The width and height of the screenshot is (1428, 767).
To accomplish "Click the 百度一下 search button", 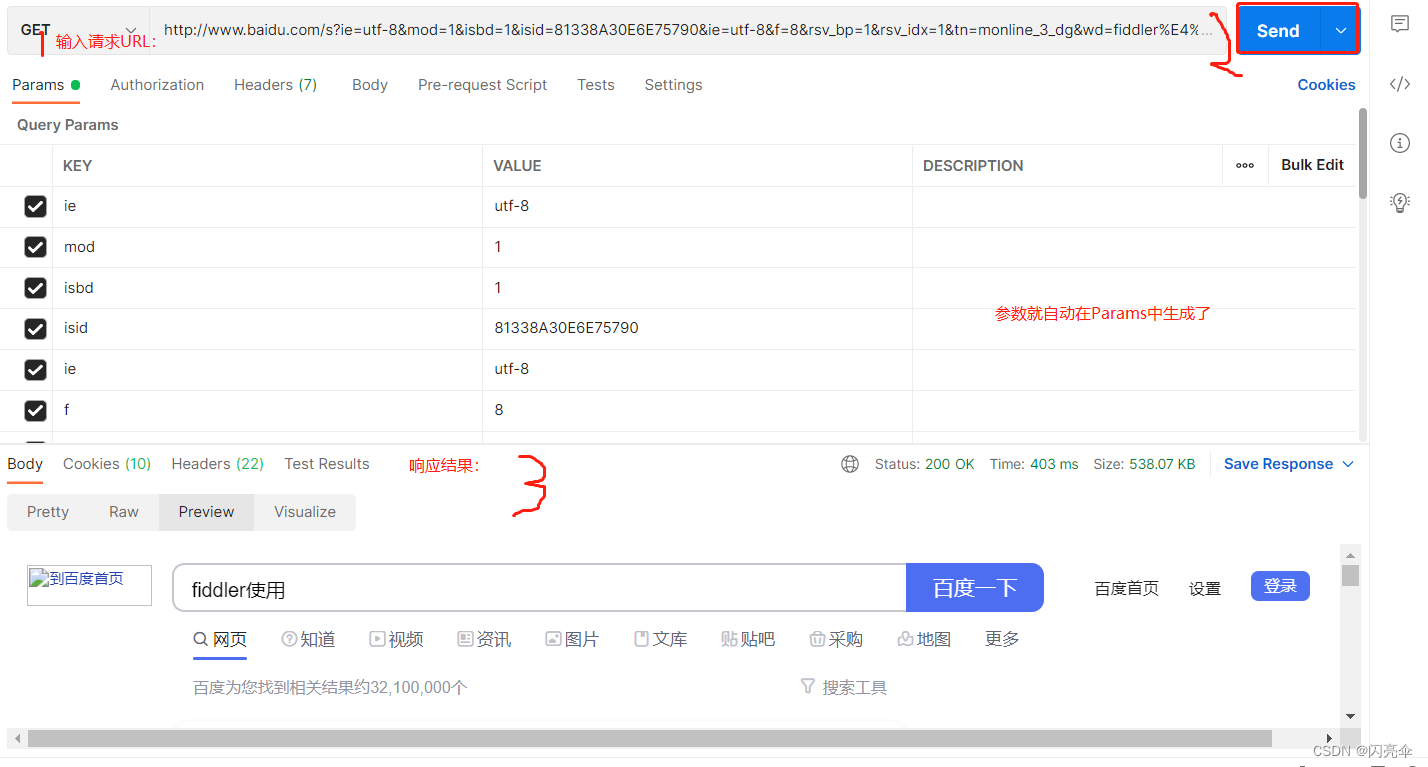I will point(975,588).
